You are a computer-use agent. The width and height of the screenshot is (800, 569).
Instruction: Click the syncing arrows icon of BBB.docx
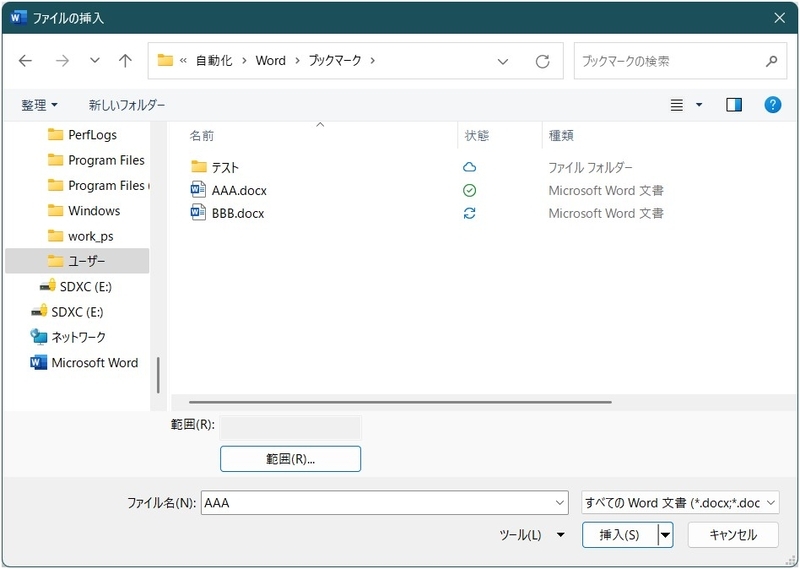[469, 213]
